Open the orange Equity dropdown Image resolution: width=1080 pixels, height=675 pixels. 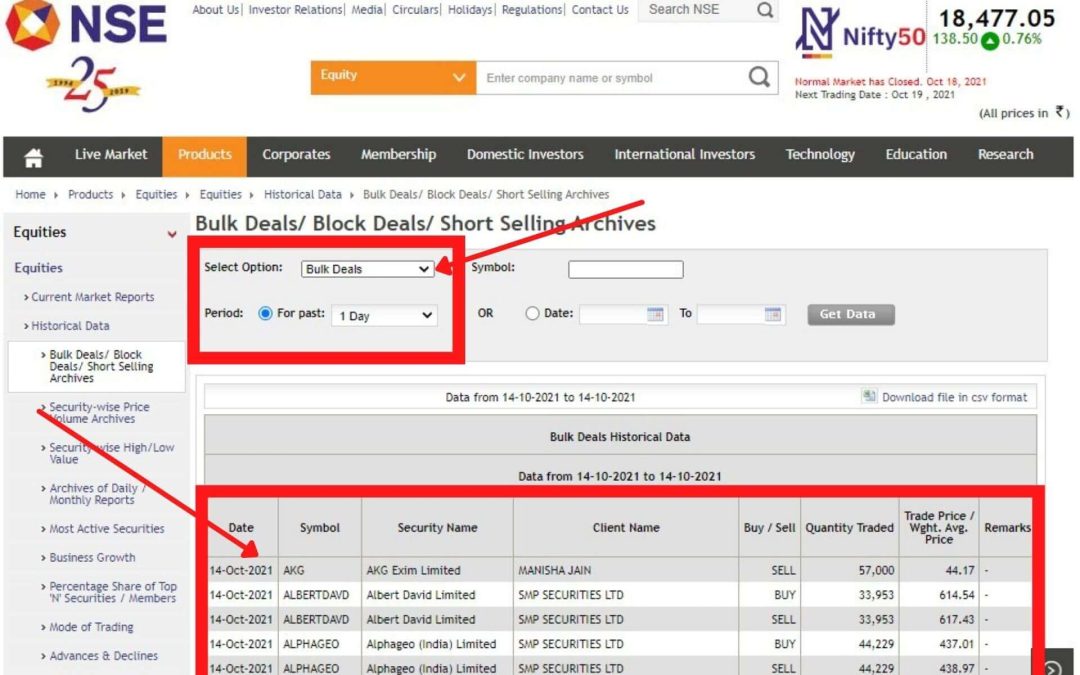393,77
